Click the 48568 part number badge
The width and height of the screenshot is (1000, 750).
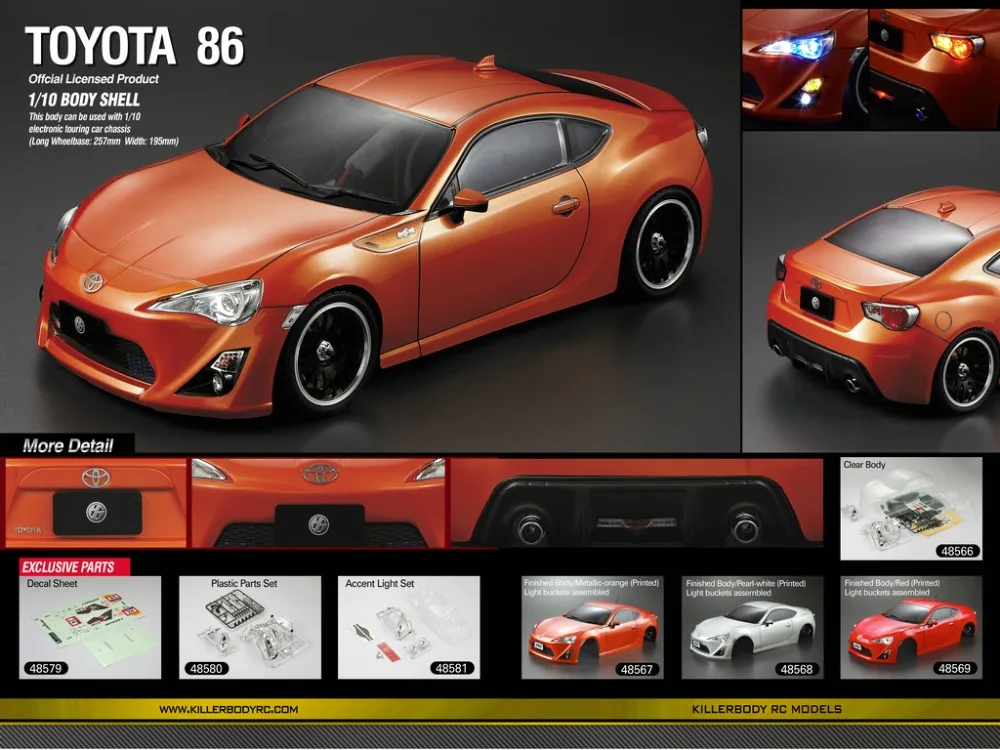pos(797,669)
